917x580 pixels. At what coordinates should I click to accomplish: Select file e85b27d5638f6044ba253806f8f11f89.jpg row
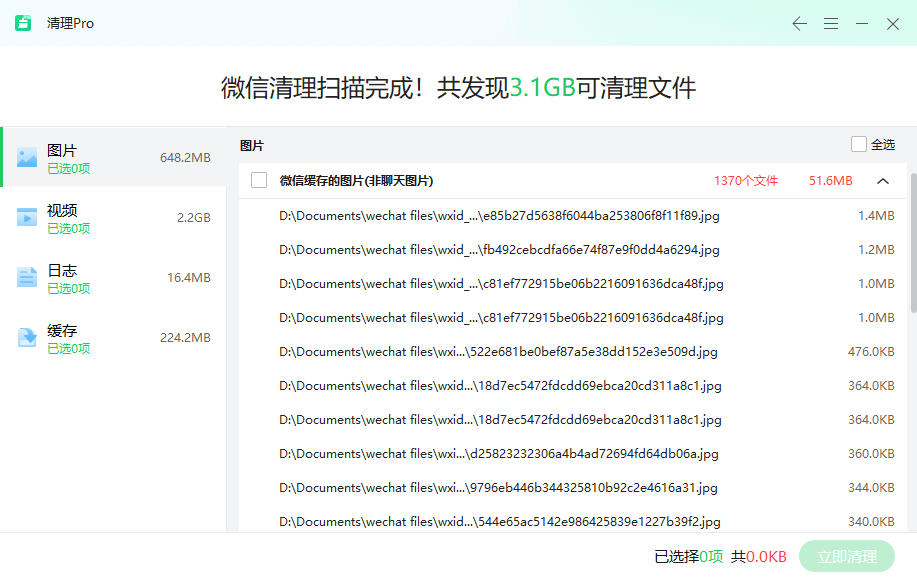[x=575, y=216]
